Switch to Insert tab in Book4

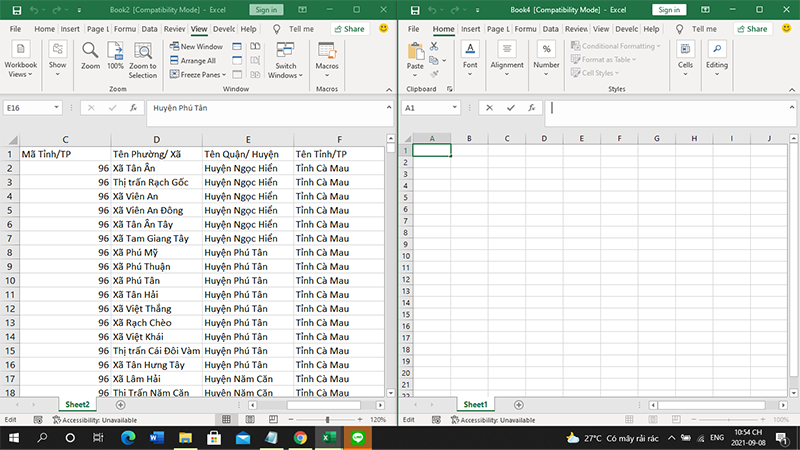pos(472,29)
